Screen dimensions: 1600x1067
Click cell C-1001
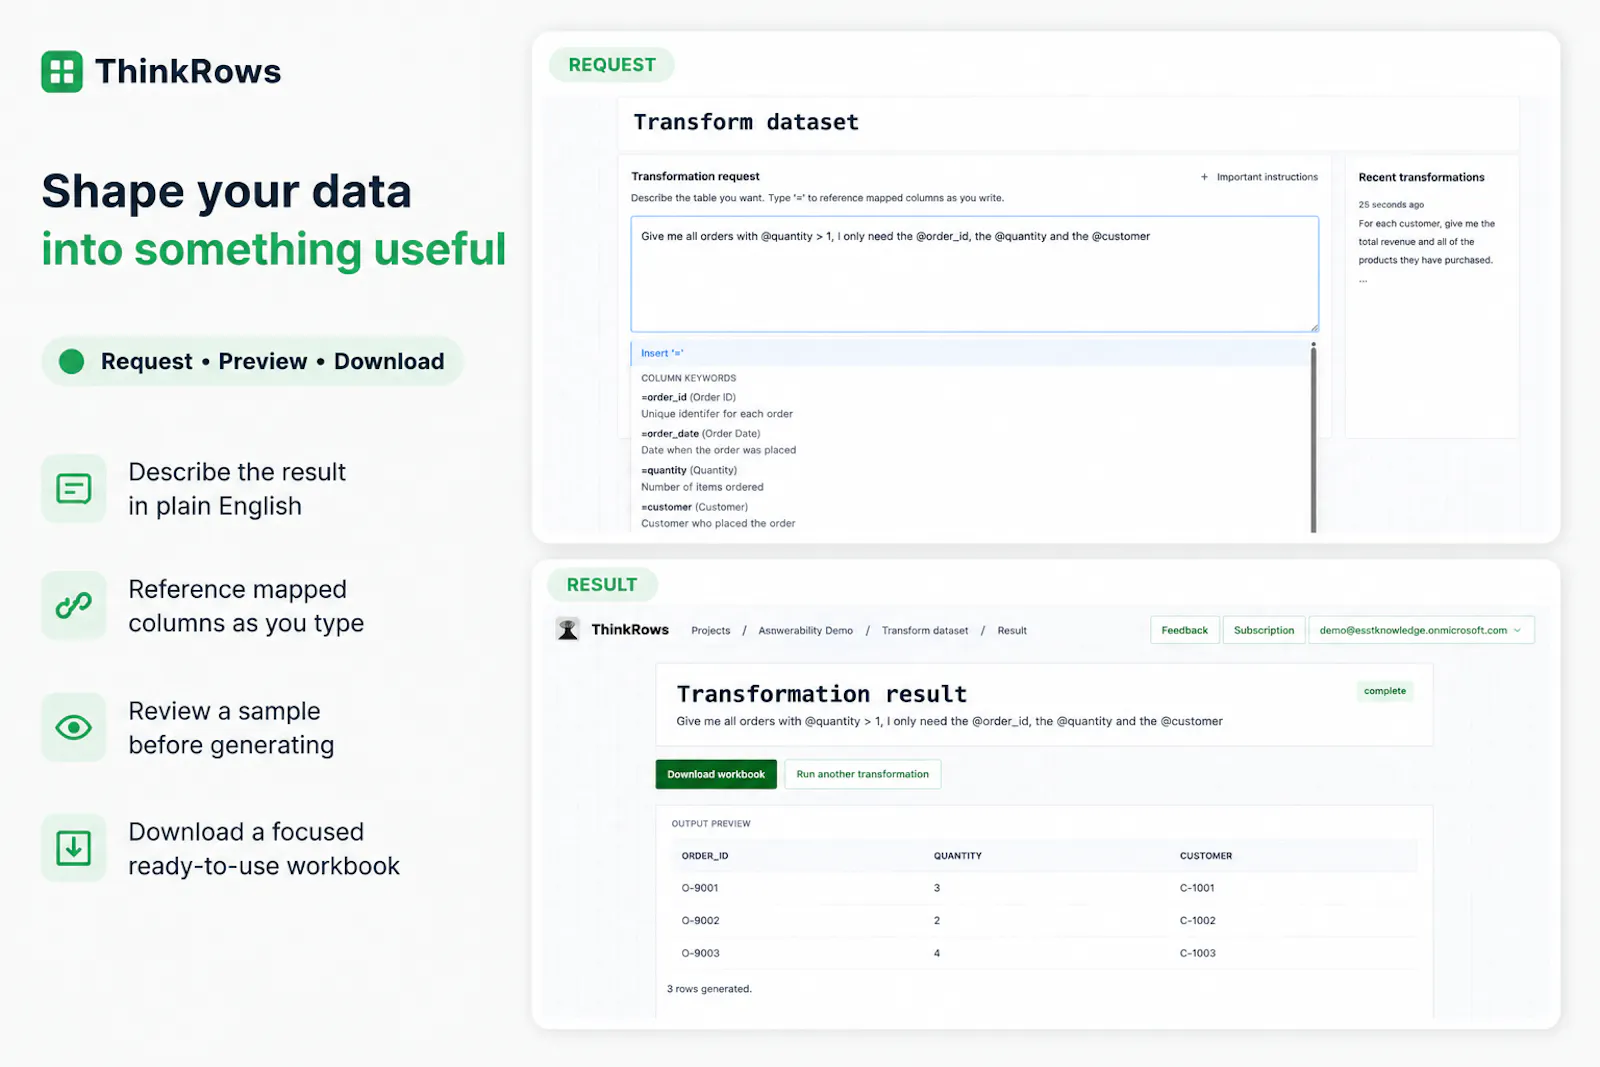tap(1197, 888)
